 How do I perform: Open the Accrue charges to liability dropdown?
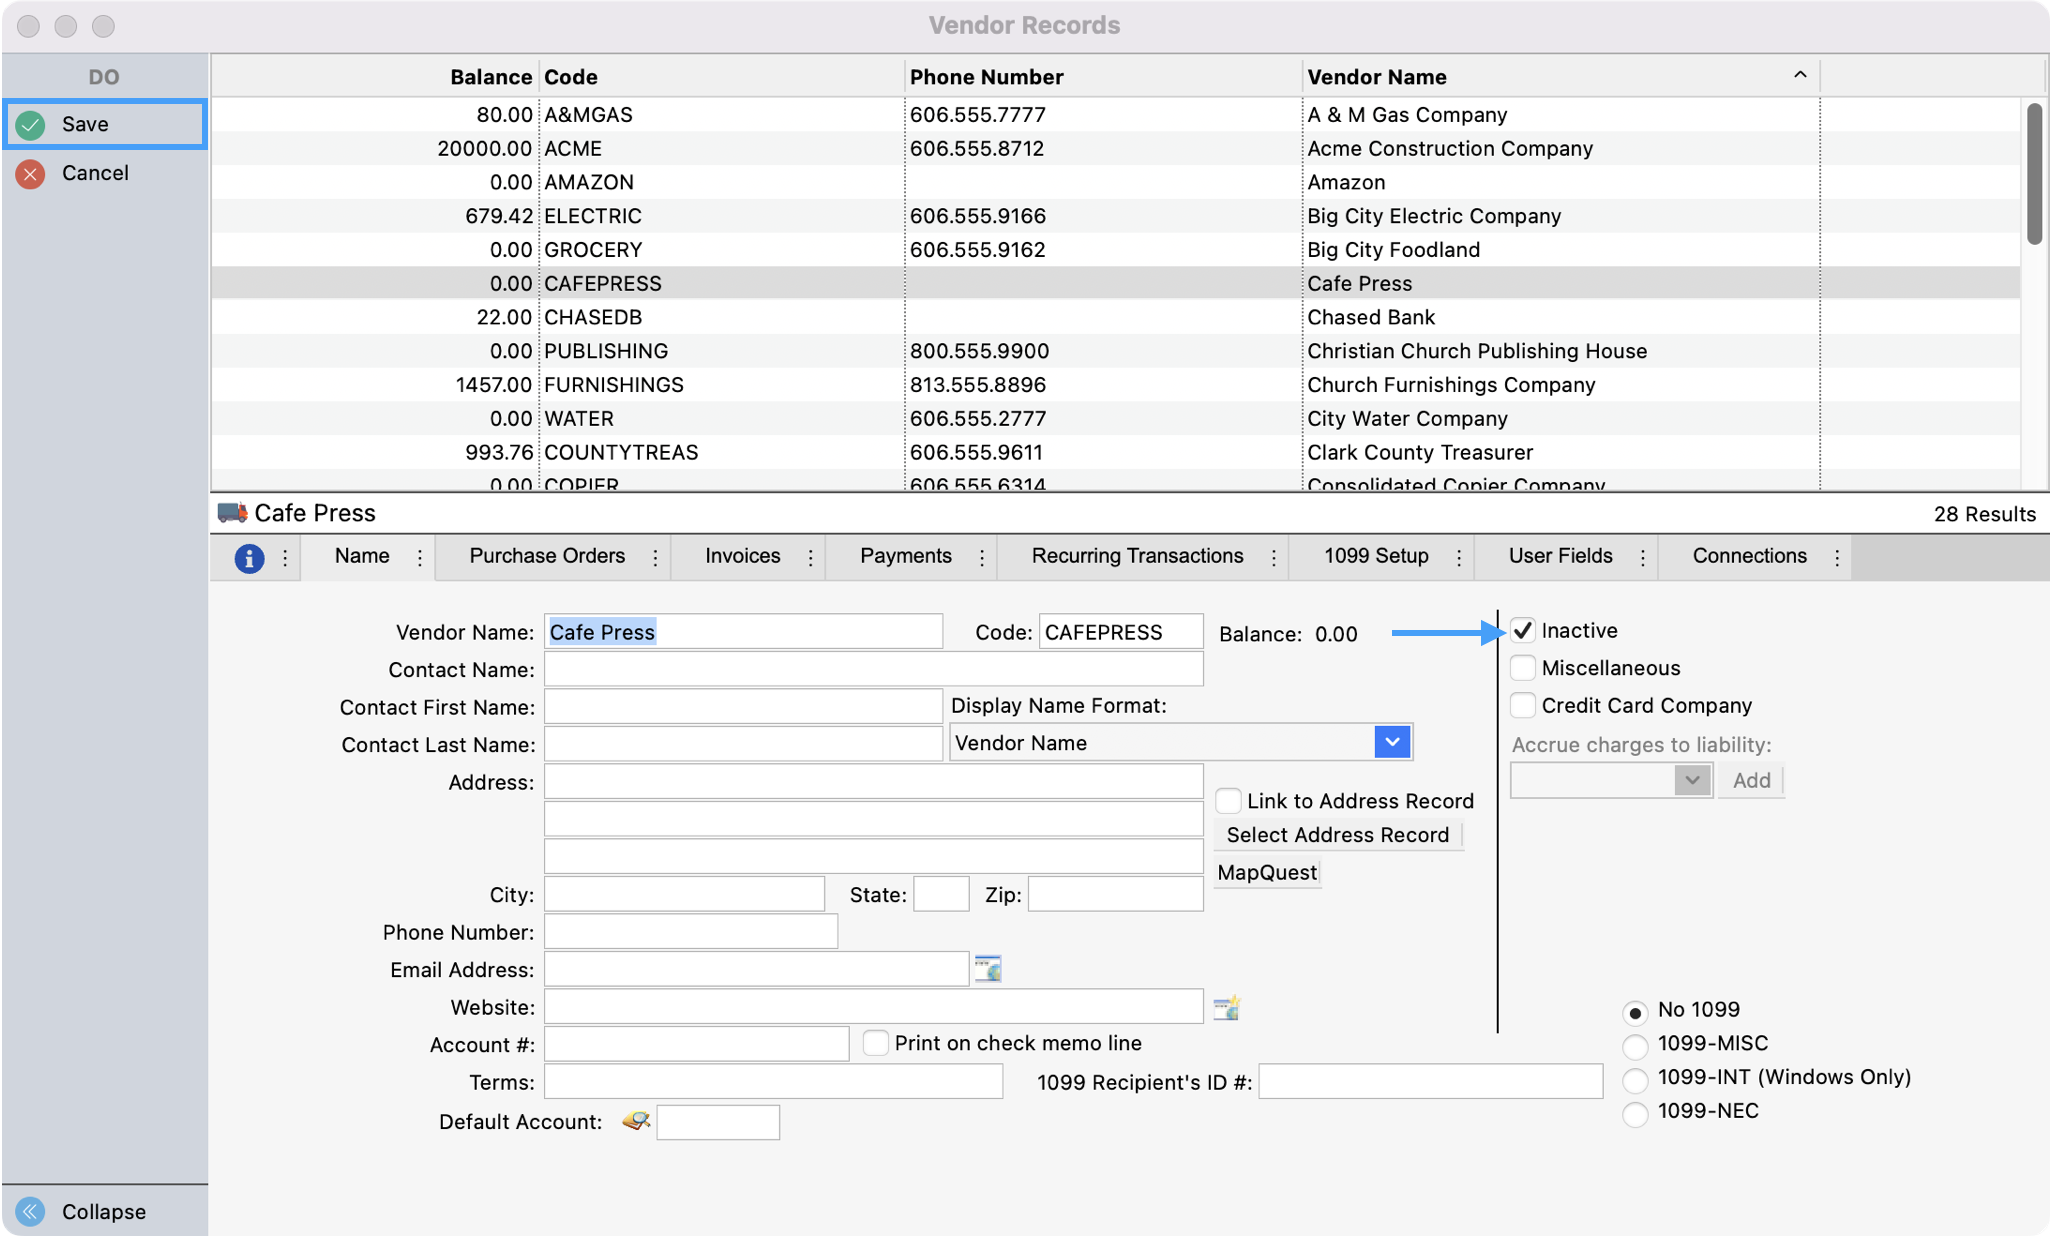tap(1692, 781)
